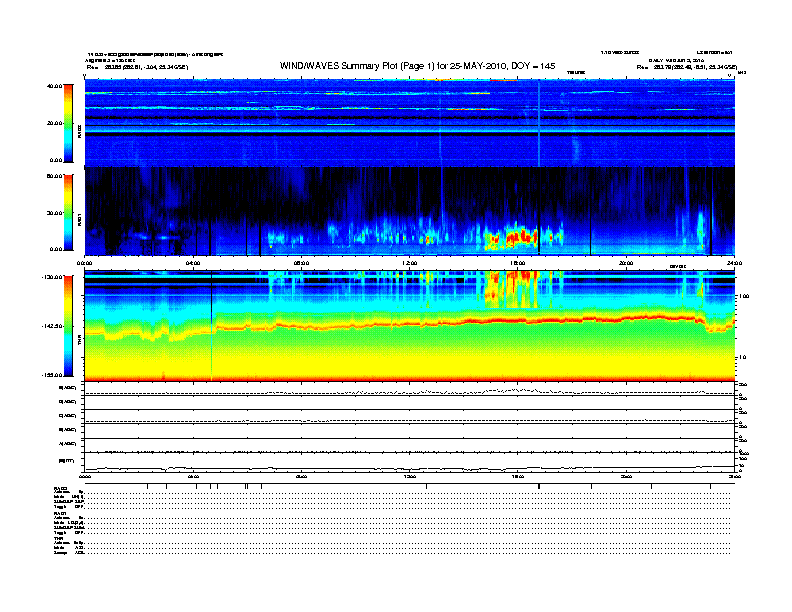
Task: Click the 12:00 time axis tick label
Action: (409, 263)
